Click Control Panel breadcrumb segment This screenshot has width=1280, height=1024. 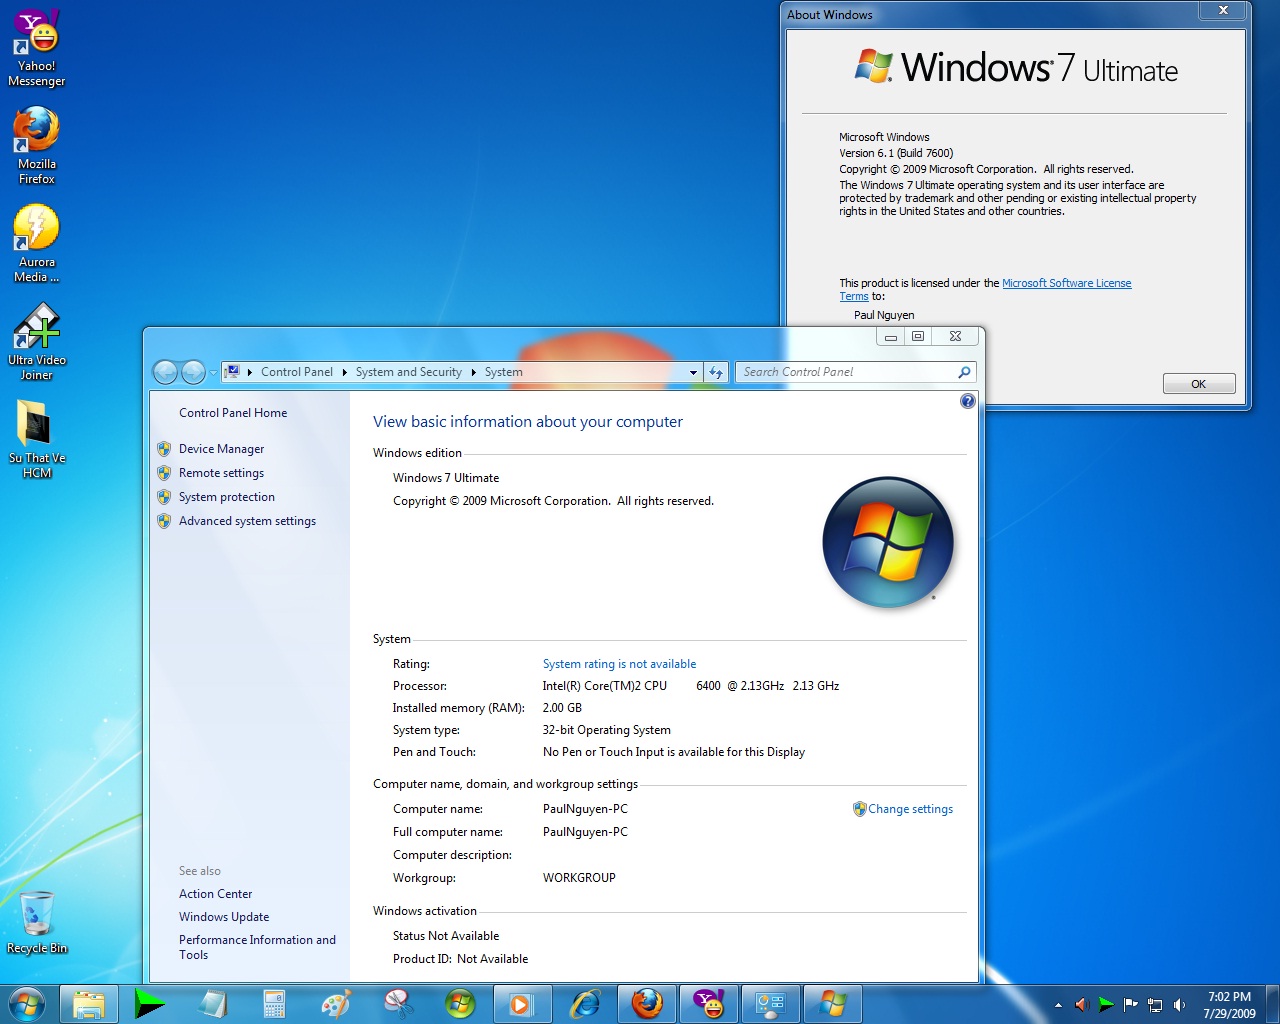297,372
